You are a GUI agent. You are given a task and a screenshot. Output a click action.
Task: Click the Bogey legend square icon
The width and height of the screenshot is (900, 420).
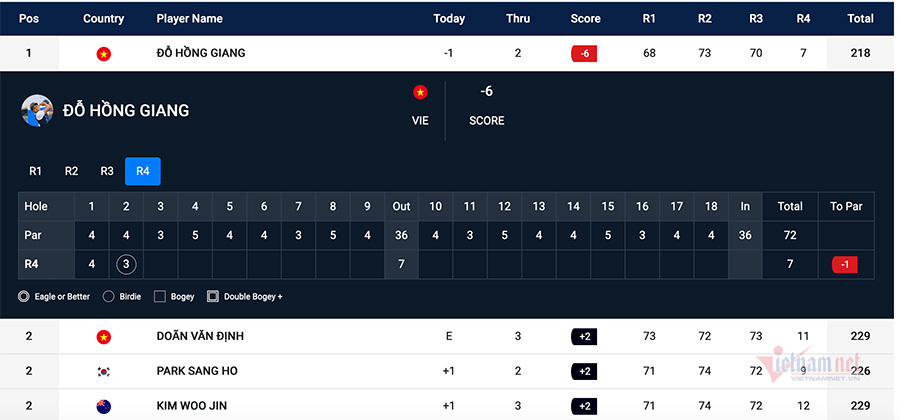coord(160,296)
